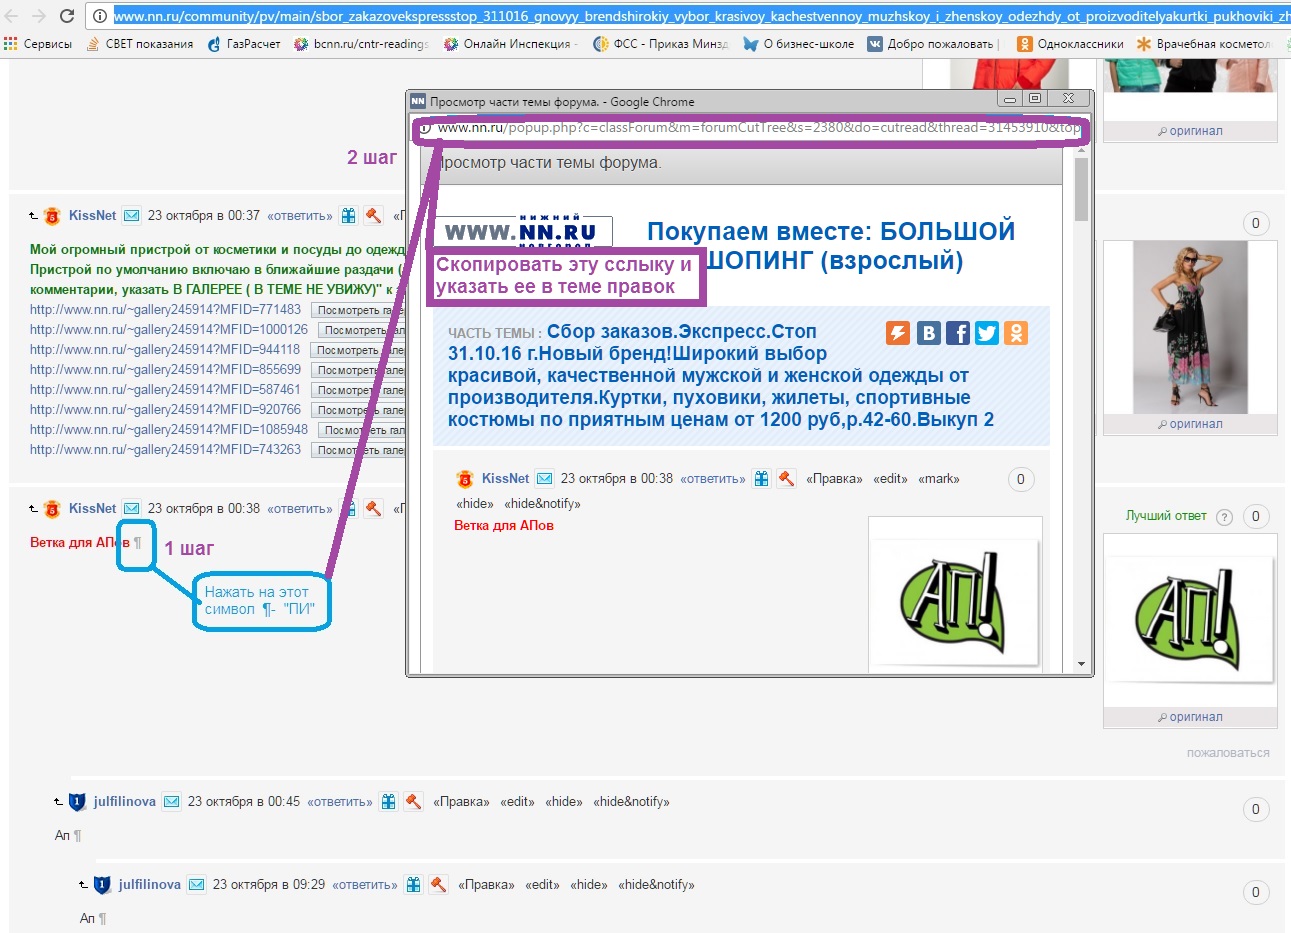Click hammer icon on KissNet 00:37 post
This screenshot has height=933, width=1291.
click(x=373, y=216)
